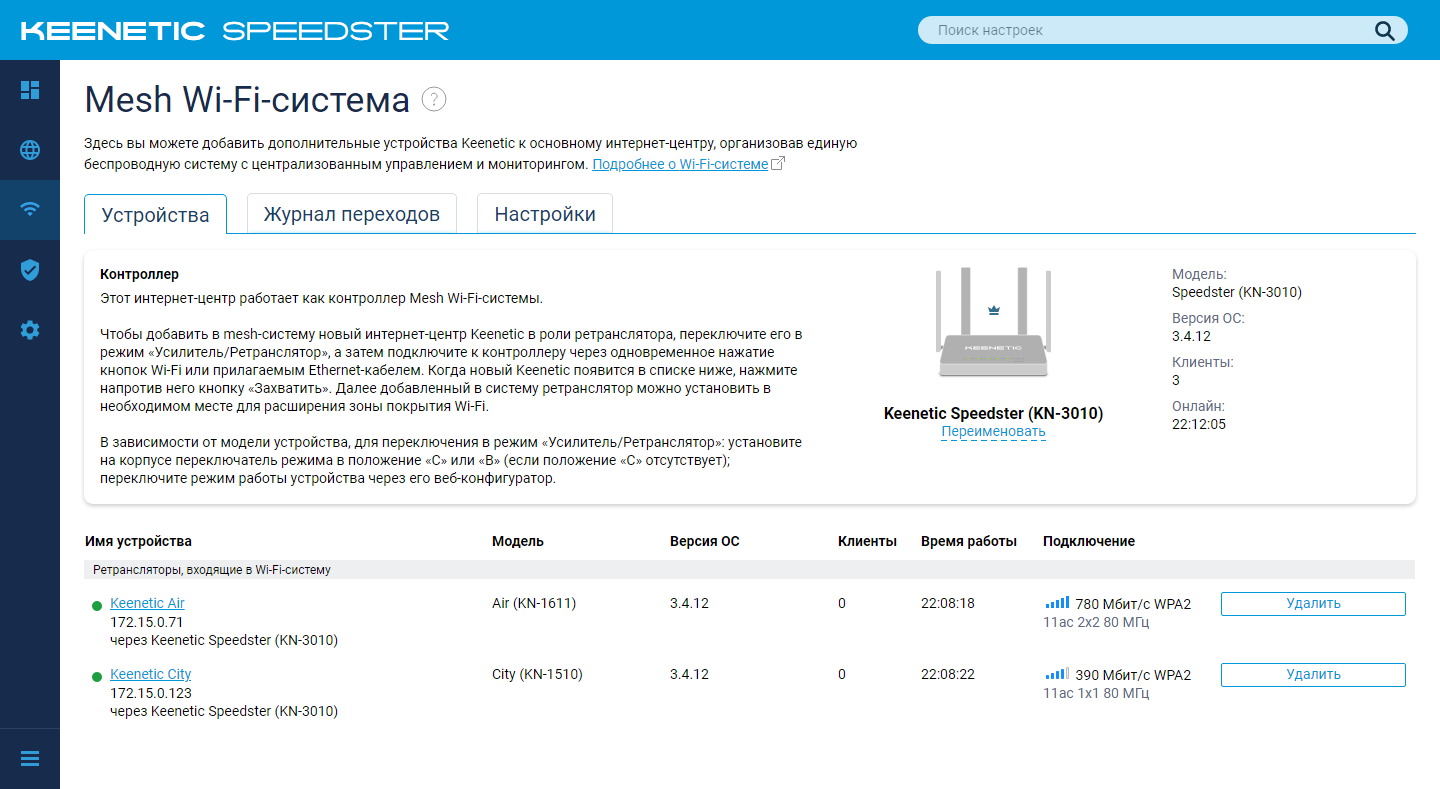Open the Настройки tab
This screenshot has height=789, width=1440.
click(x=545, y=214)
